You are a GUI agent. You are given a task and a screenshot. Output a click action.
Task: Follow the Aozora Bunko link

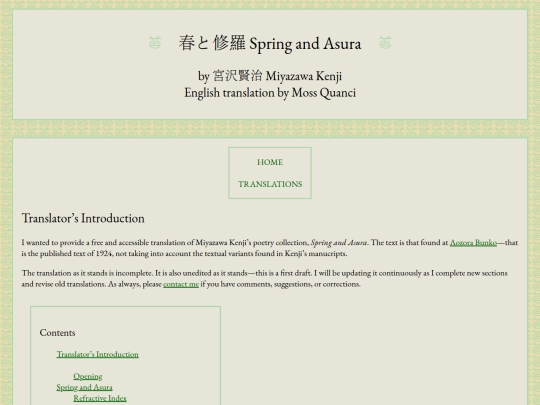coord(473,242)
